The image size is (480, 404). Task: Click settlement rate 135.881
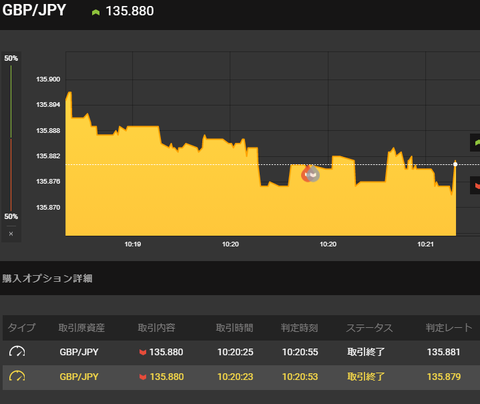pos(444,352)
